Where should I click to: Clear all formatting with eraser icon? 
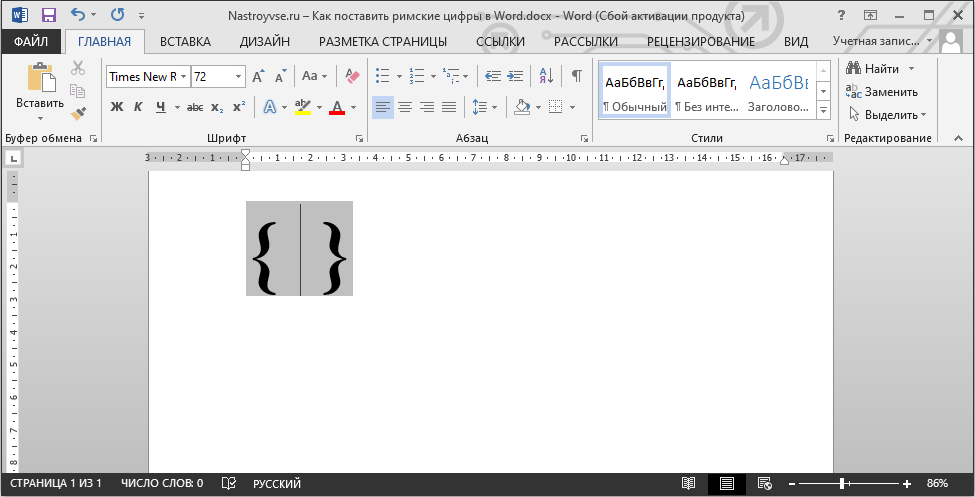pos(353,77)
